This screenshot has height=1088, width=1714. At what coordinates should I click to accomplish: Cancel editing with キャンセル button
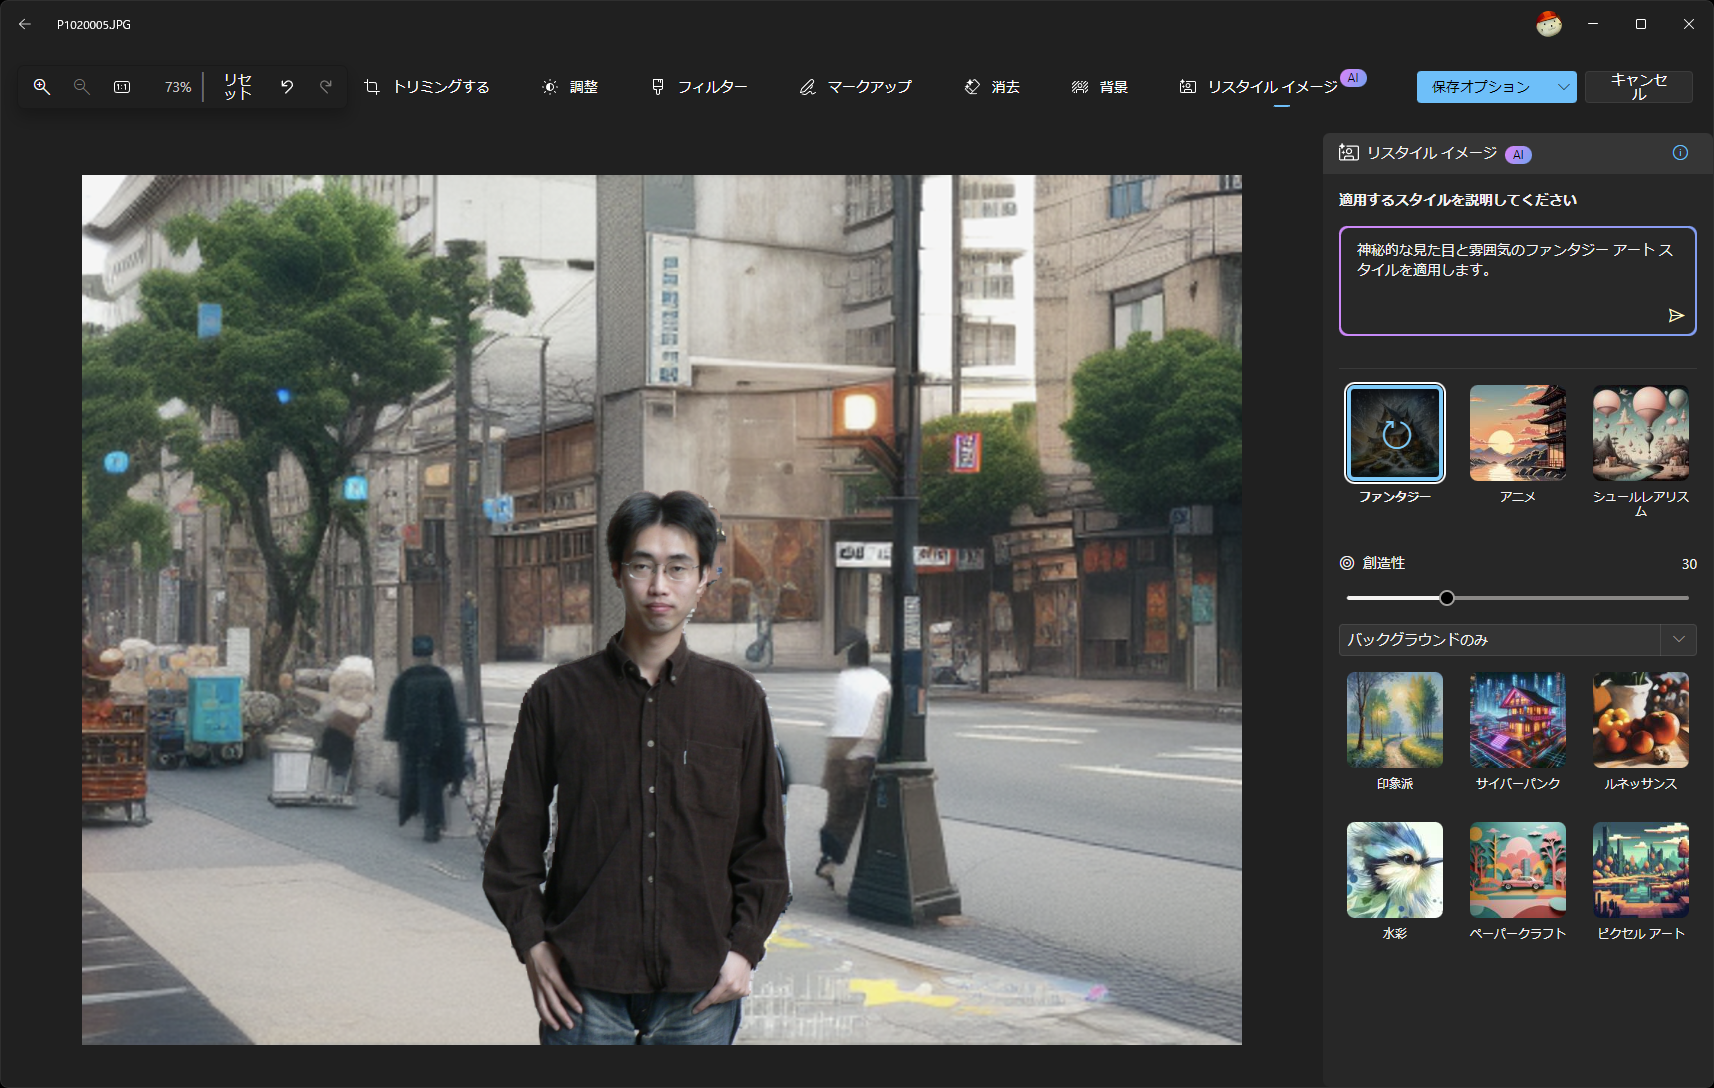(1639, 87)
